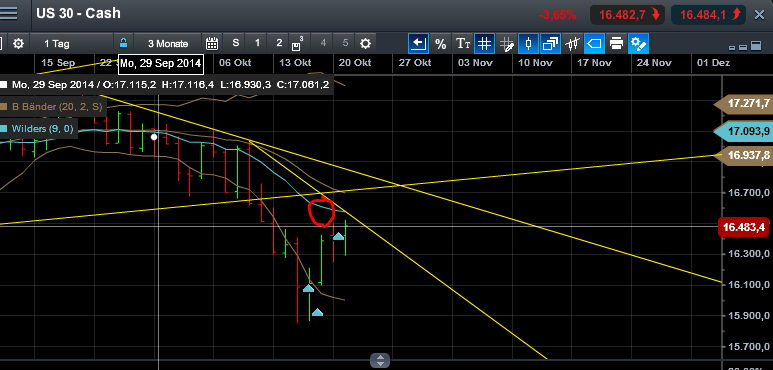773x370 pixels.
Task: Click the 16.700,0 price axis label
Action: coord(749,193)
